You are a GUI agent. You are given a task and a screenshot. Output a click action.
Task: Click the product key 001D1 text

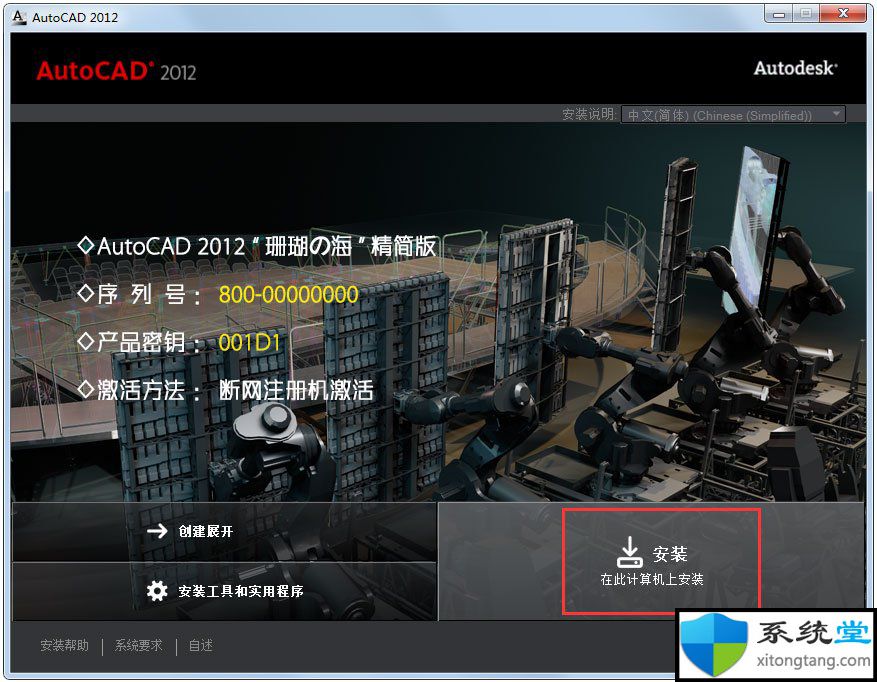pos(249,343)
